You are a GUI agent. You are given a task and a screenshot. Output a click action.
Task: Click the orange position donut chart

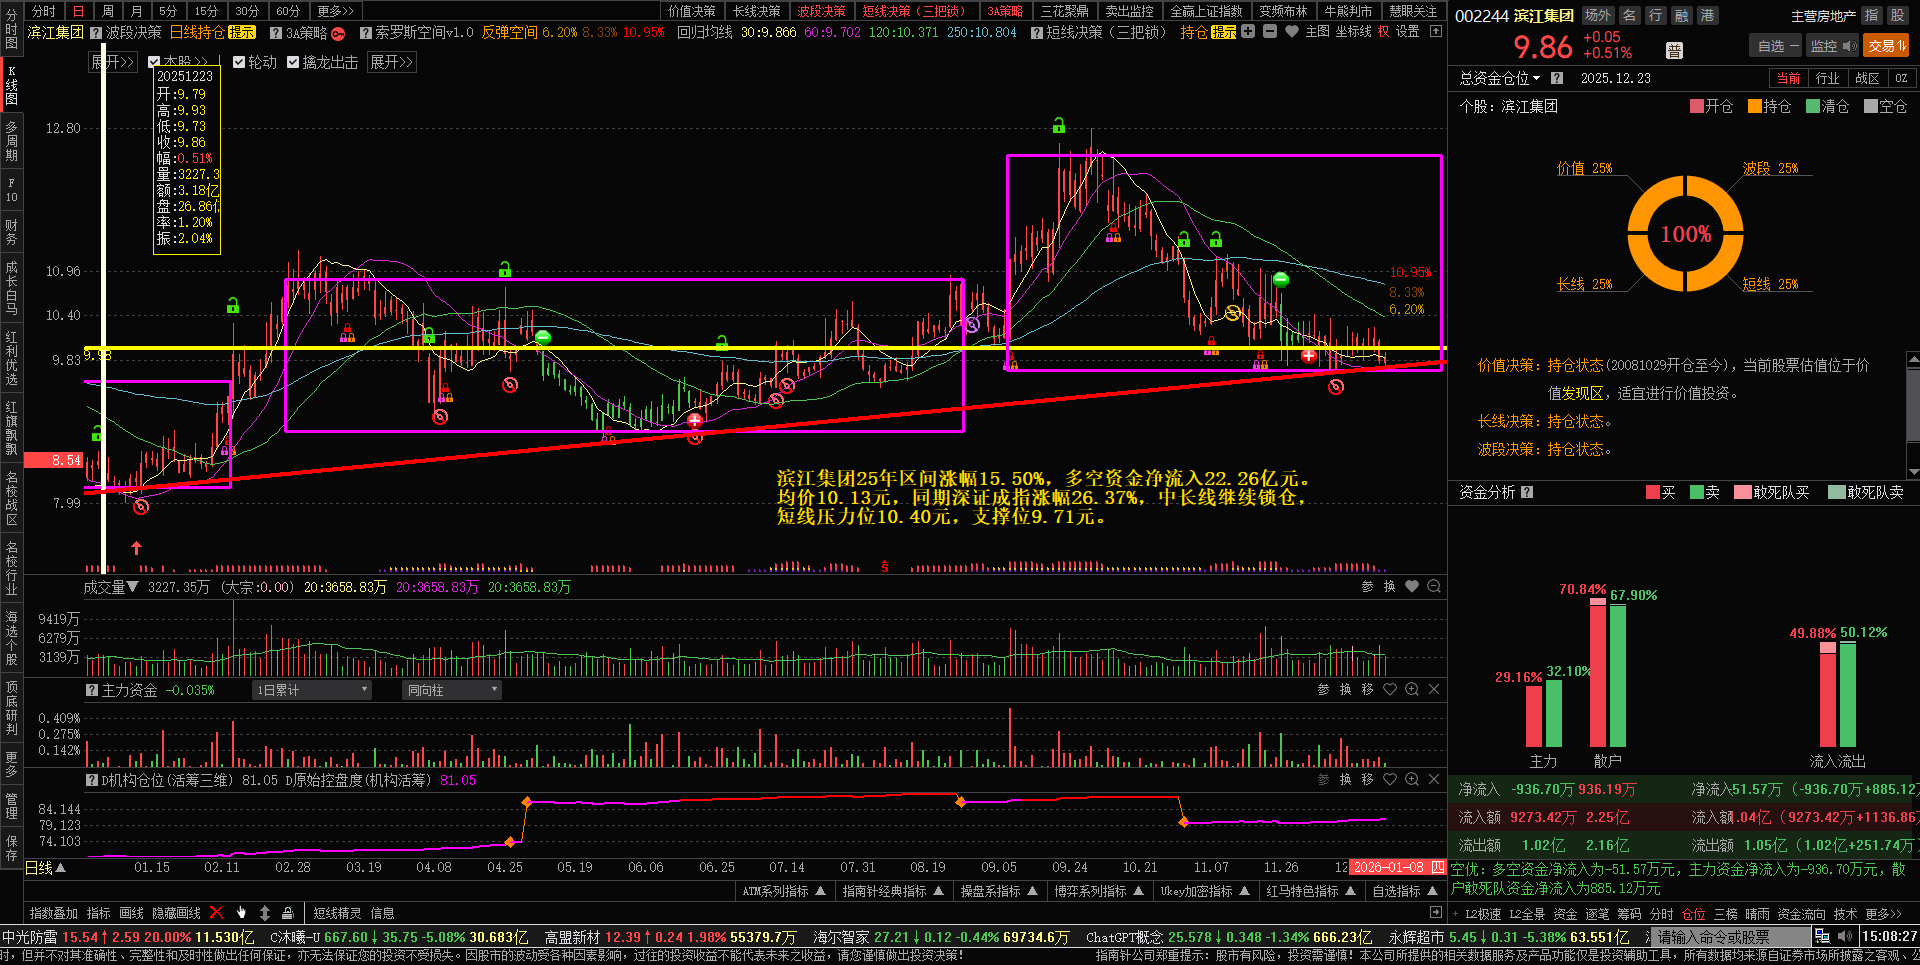point(1686,234)
